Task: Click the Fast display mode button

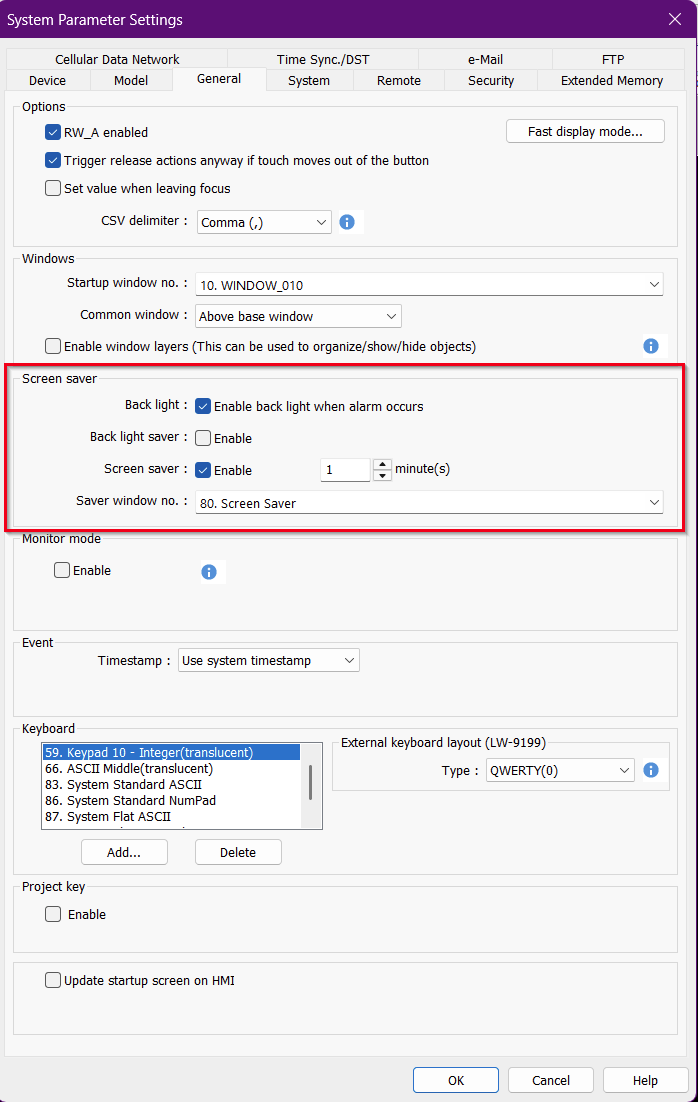Action: click(585, 132)
